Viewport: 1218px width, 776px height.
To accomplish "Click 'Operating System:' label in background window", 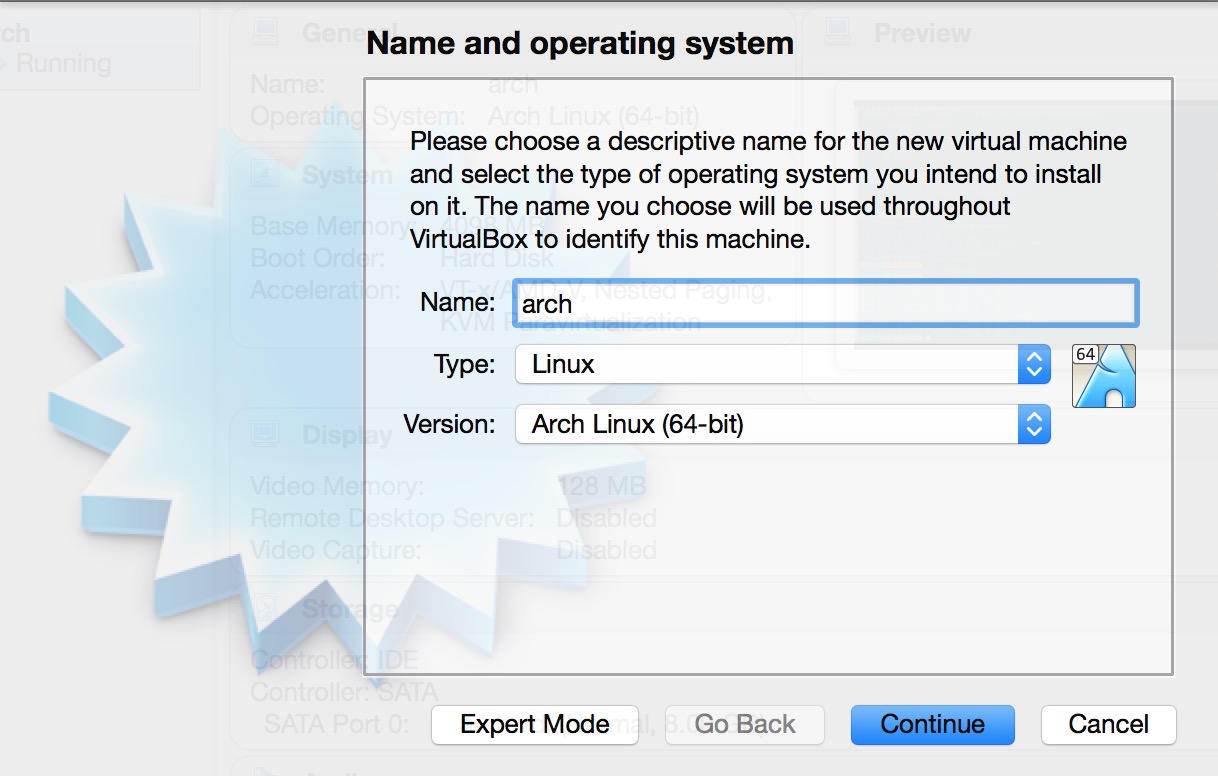I will pos(357,116).
